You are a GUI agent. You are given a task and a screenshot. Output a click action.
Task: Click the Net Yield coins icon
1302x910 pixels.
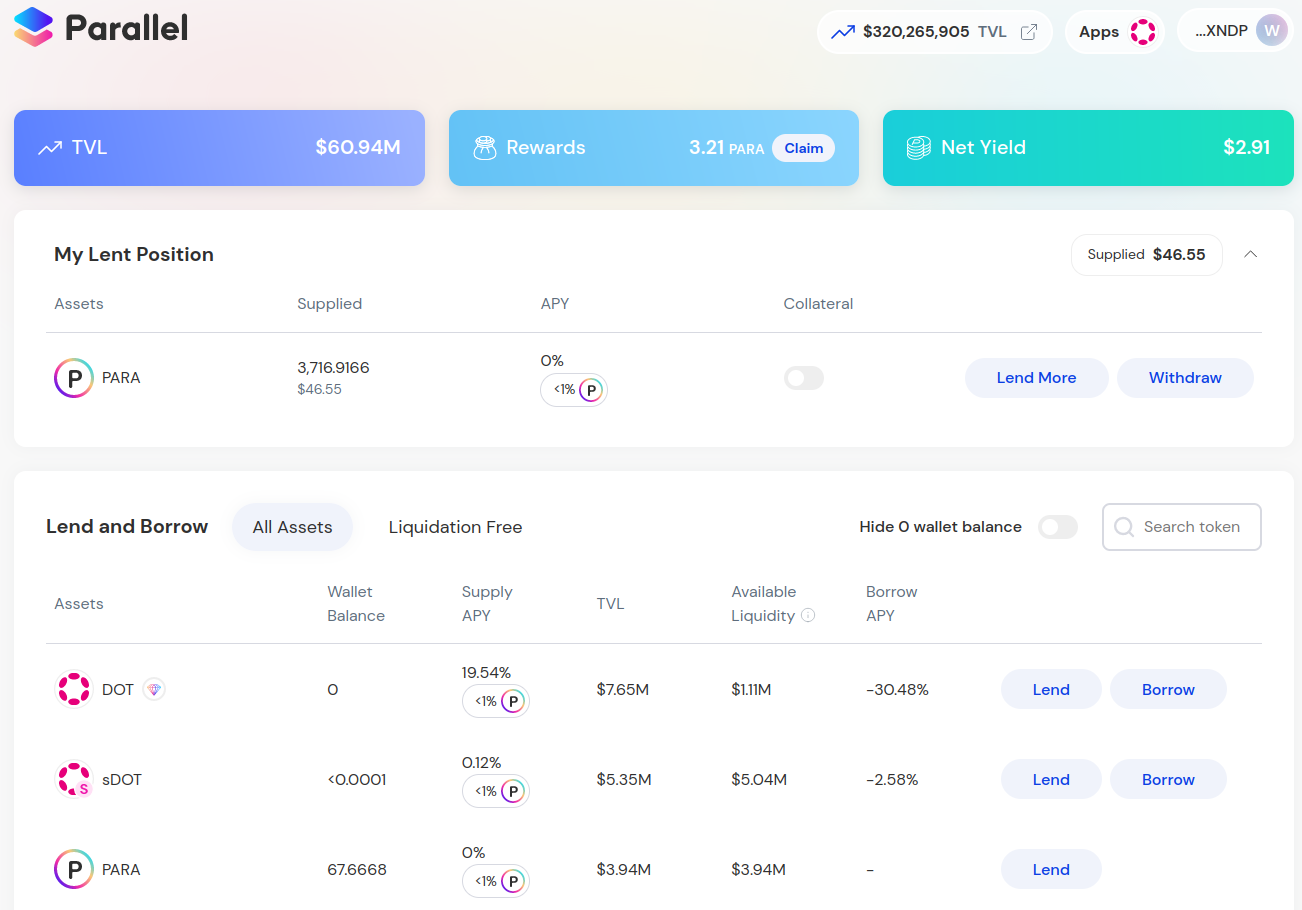click(x=918, y=148)
